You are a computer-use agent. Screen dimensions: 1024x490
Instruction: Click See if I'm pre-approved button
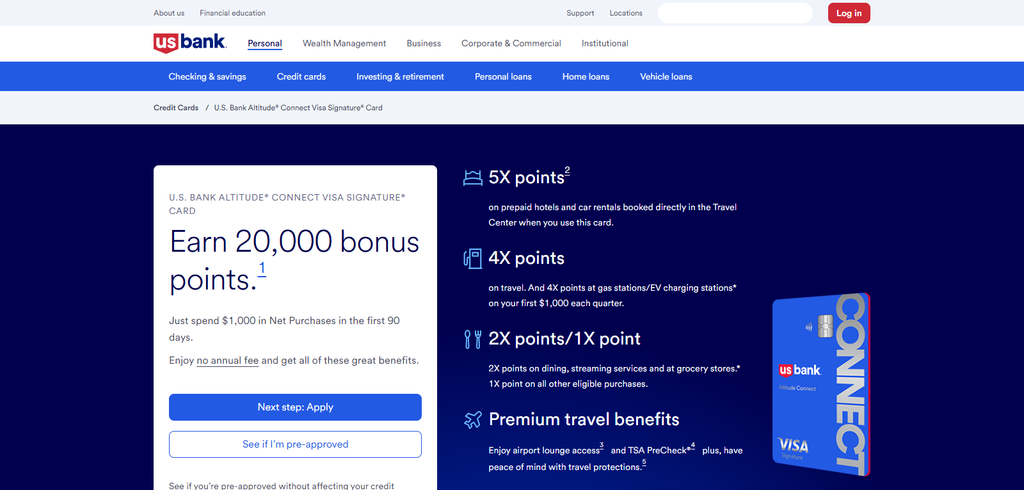click(x=295, y=444)
